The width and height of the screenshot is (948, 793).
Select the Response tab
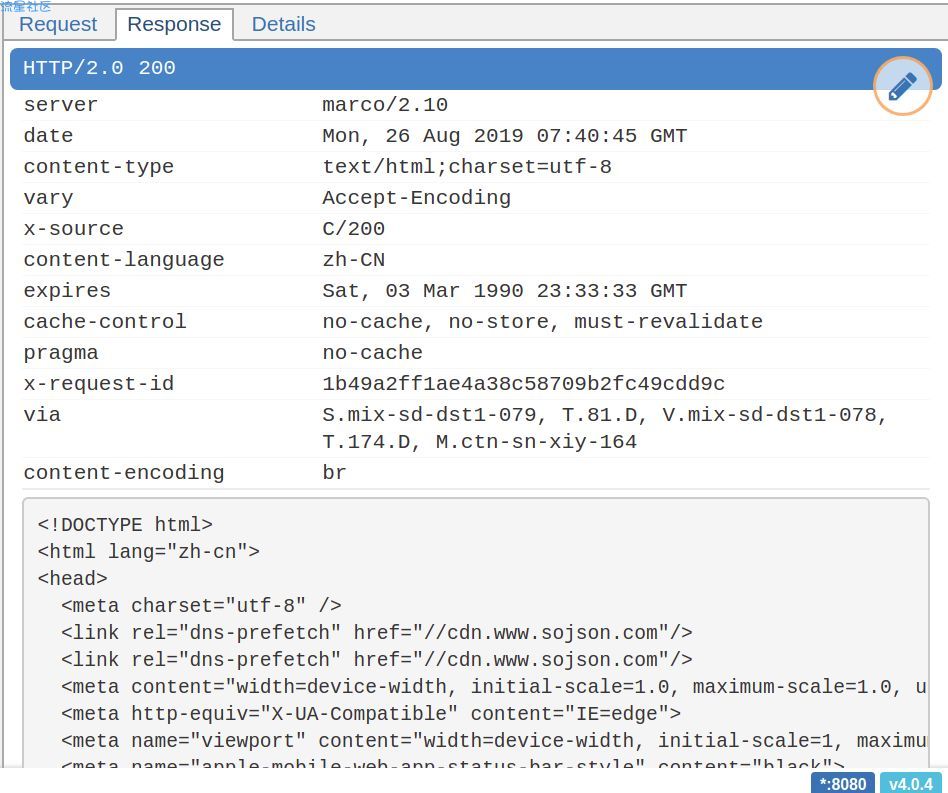(174, 24)
